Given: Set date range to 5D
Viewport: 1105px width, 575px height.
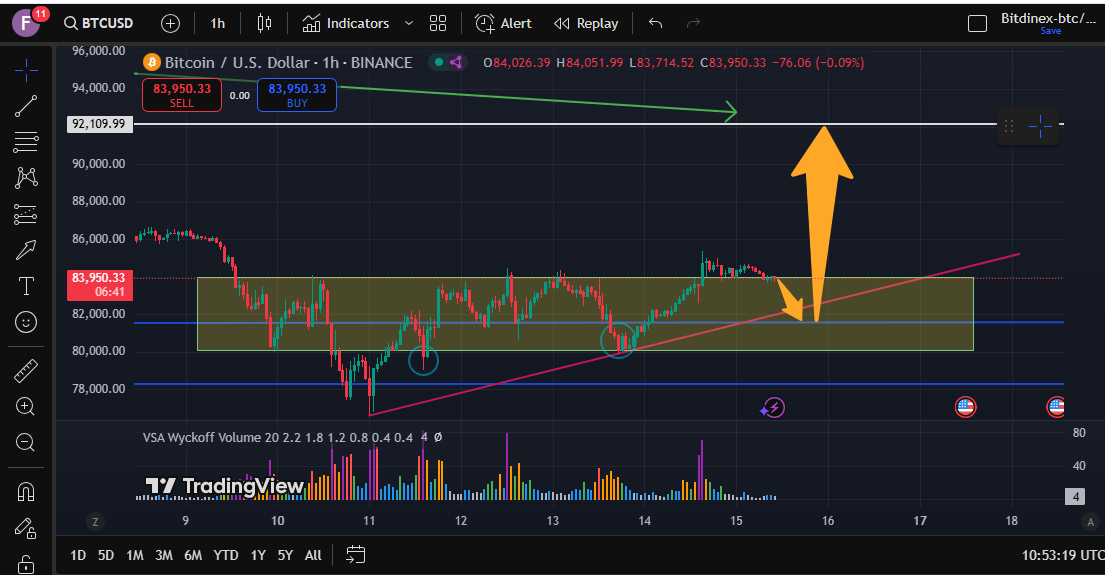Looking at the screenshot, I should tap(106, 555).
